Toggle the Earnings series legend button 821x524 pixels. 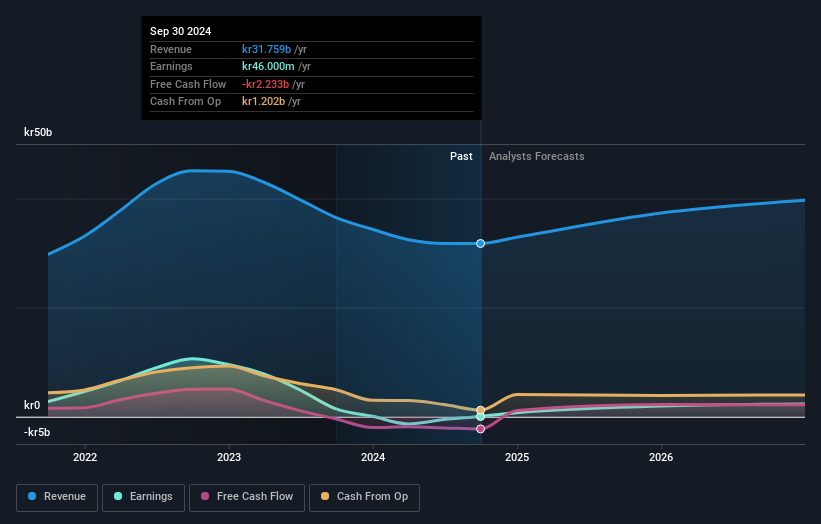click(x=143, y=497)
